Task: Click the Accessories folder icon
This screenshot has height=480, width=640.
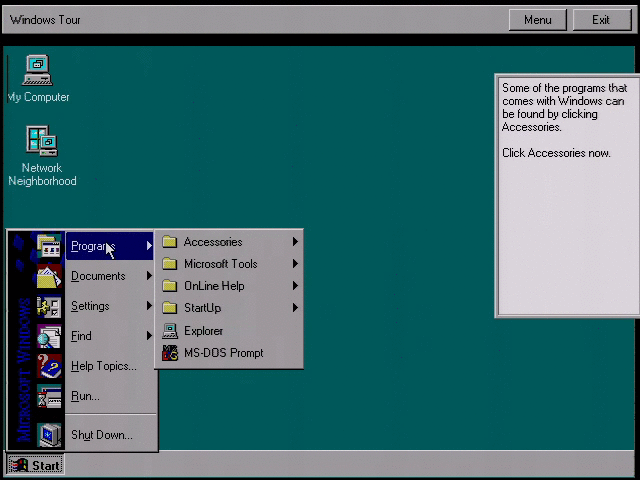Action: click(x=169, y=242)
